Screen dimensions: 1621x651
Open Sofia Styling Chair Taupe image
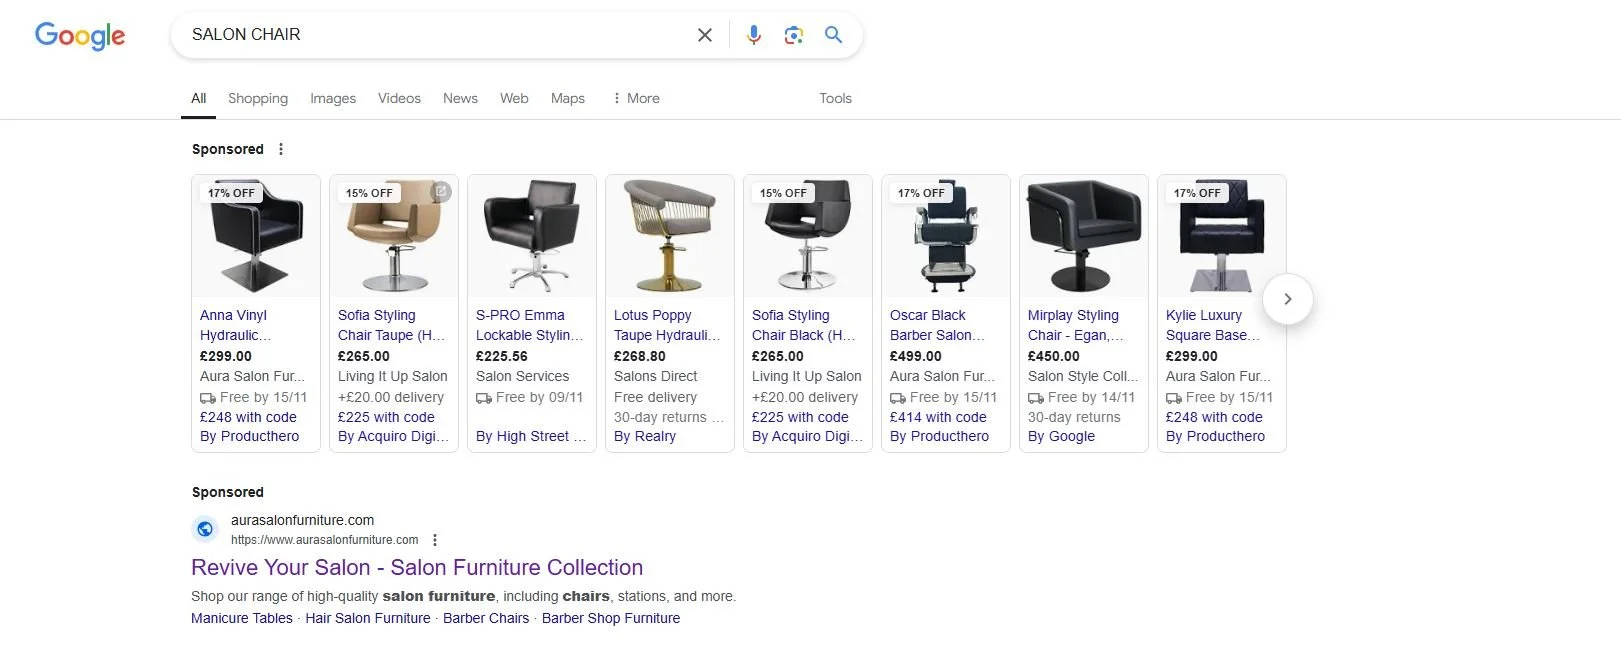(x=394, y=236)
